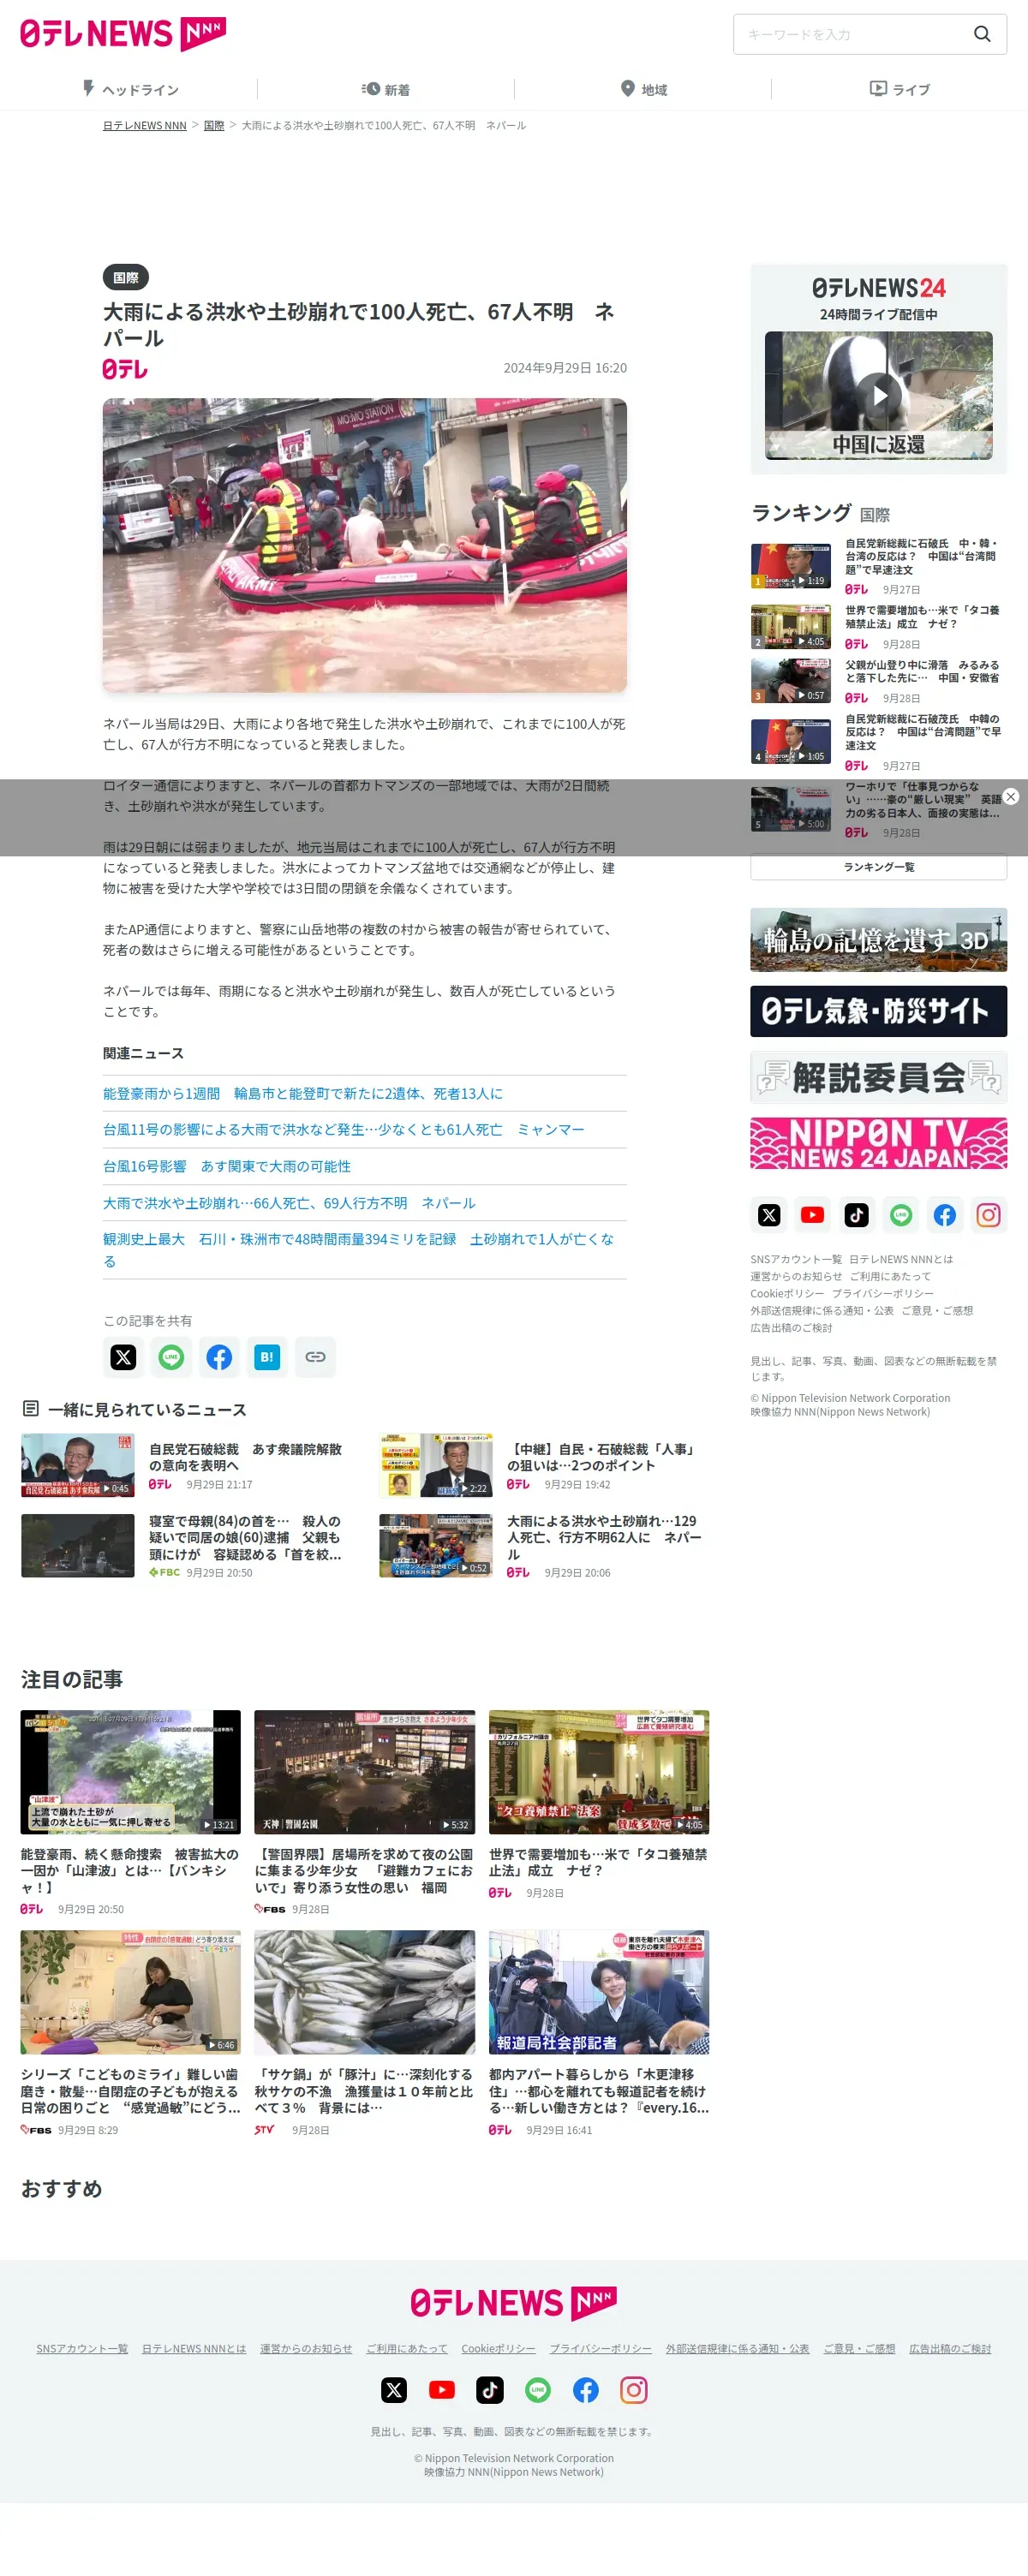Open the TikTok icon in sidebar
Screen dimensions: 1028x2576
click(x=857, y=1215)
